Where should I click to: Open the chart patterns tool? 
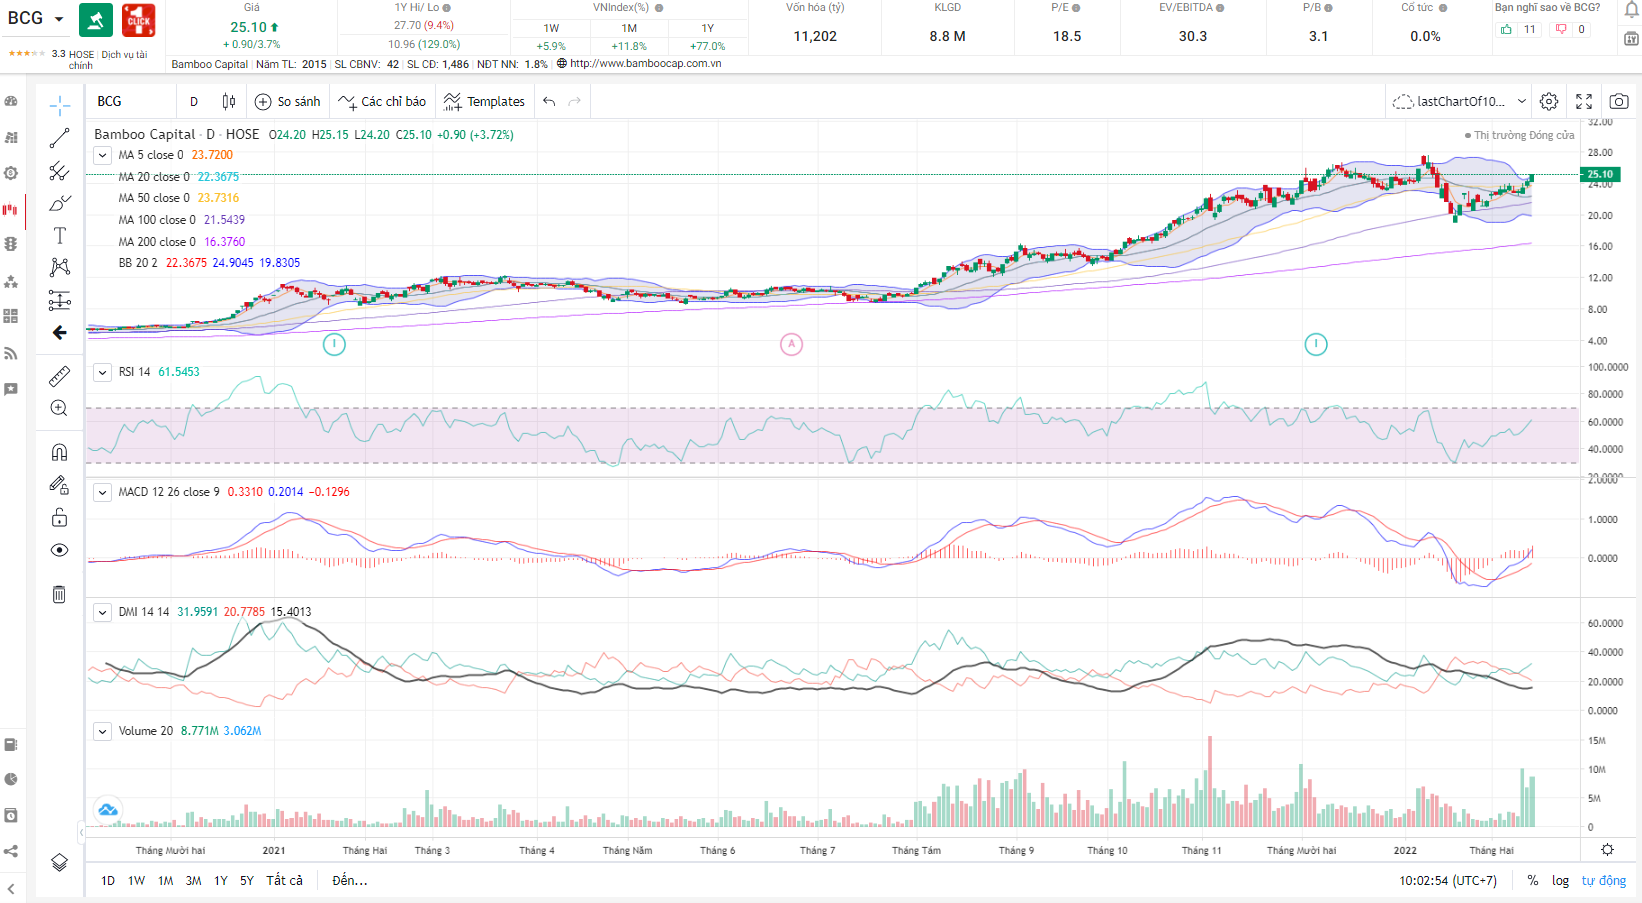pyautogui.click(x=60, y=267)
